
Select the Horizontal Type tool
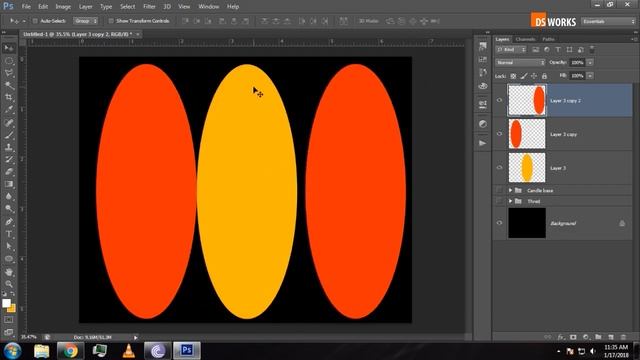pos(9,234)
